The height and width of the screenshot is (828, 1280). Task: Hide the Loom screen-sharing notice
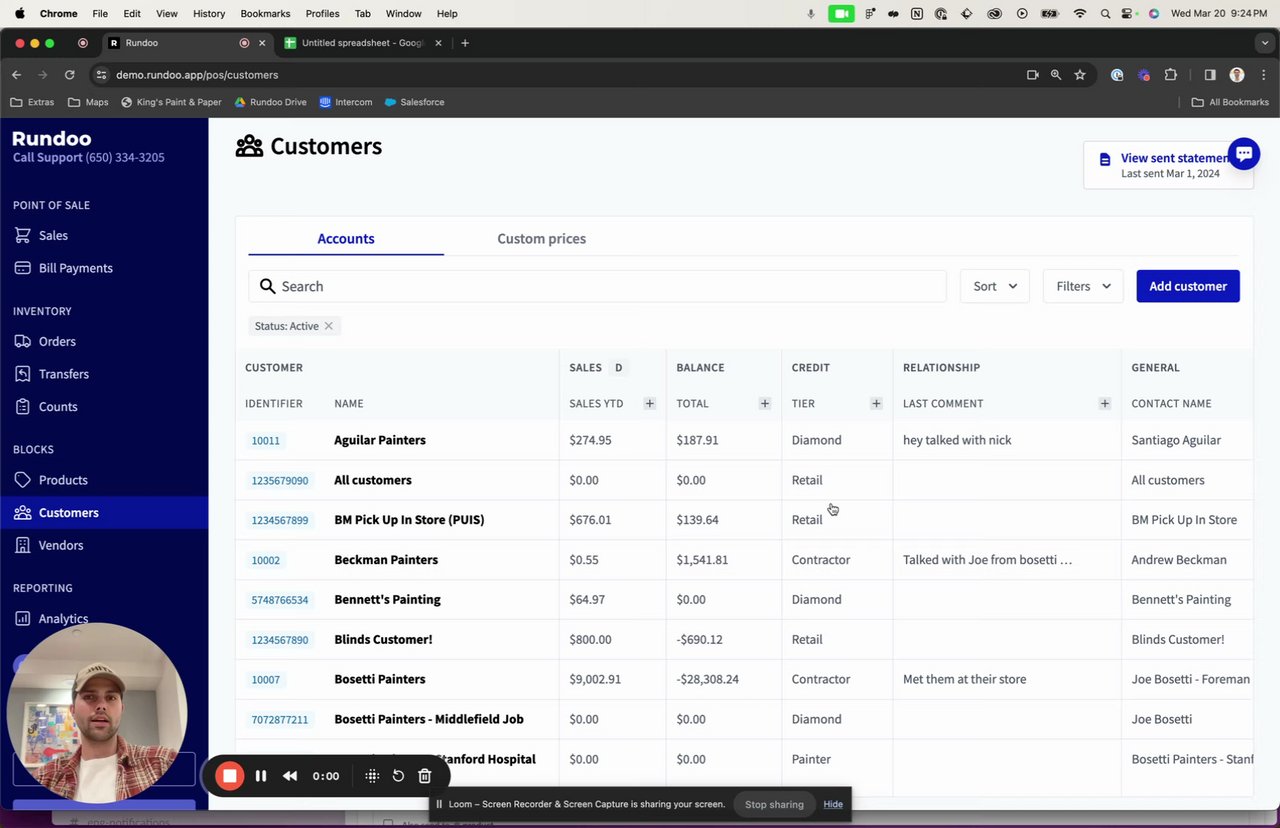tap(833, 804)
